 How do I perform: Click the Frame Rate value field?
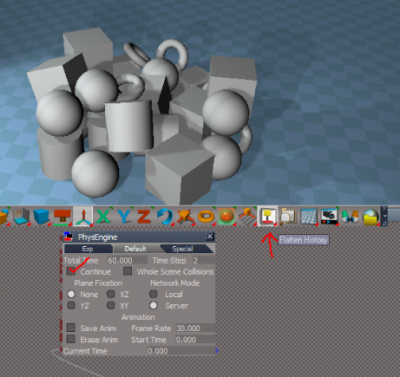click(x=195, y=328)
